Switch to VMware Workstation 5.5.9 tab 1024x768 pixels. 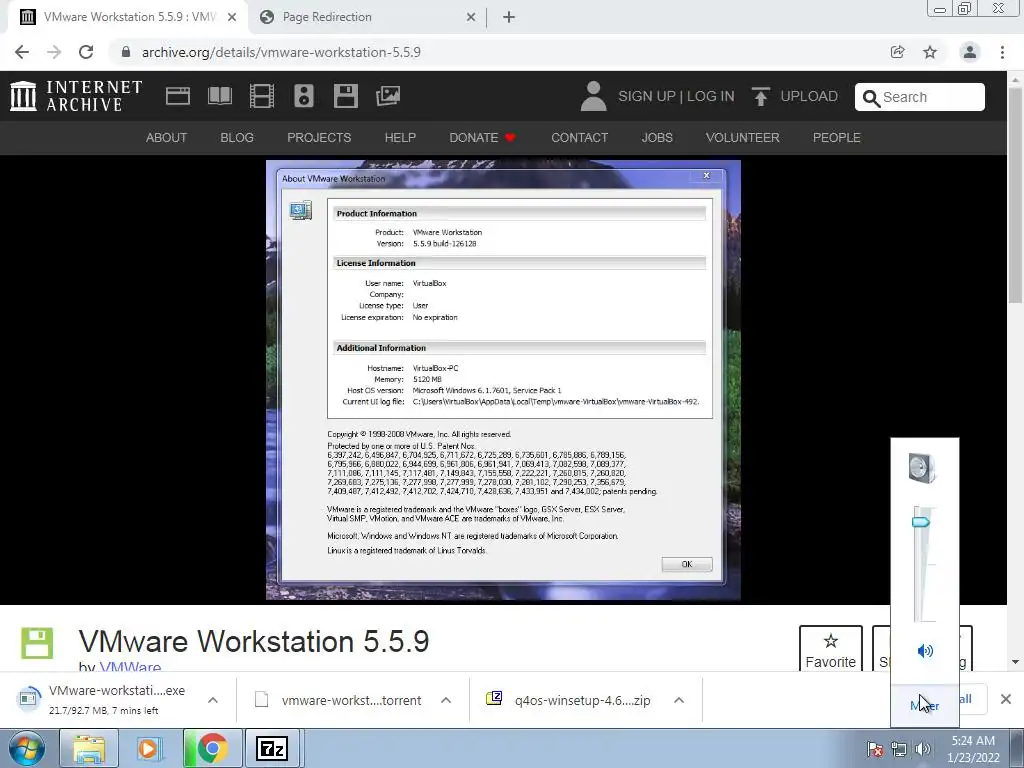point(126,17)
